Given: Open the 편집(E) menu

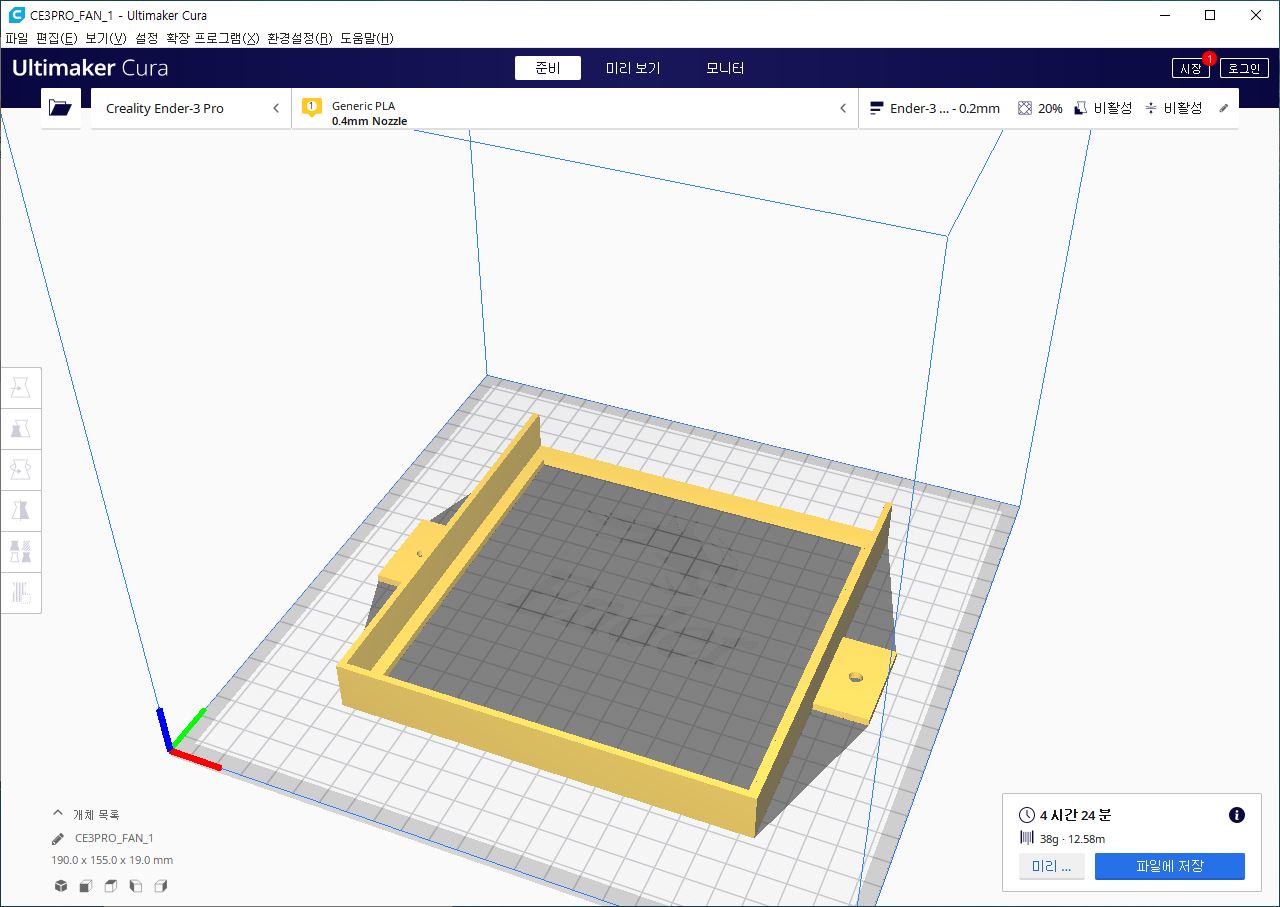Looking at the screenshot, I should click(56, 38).
